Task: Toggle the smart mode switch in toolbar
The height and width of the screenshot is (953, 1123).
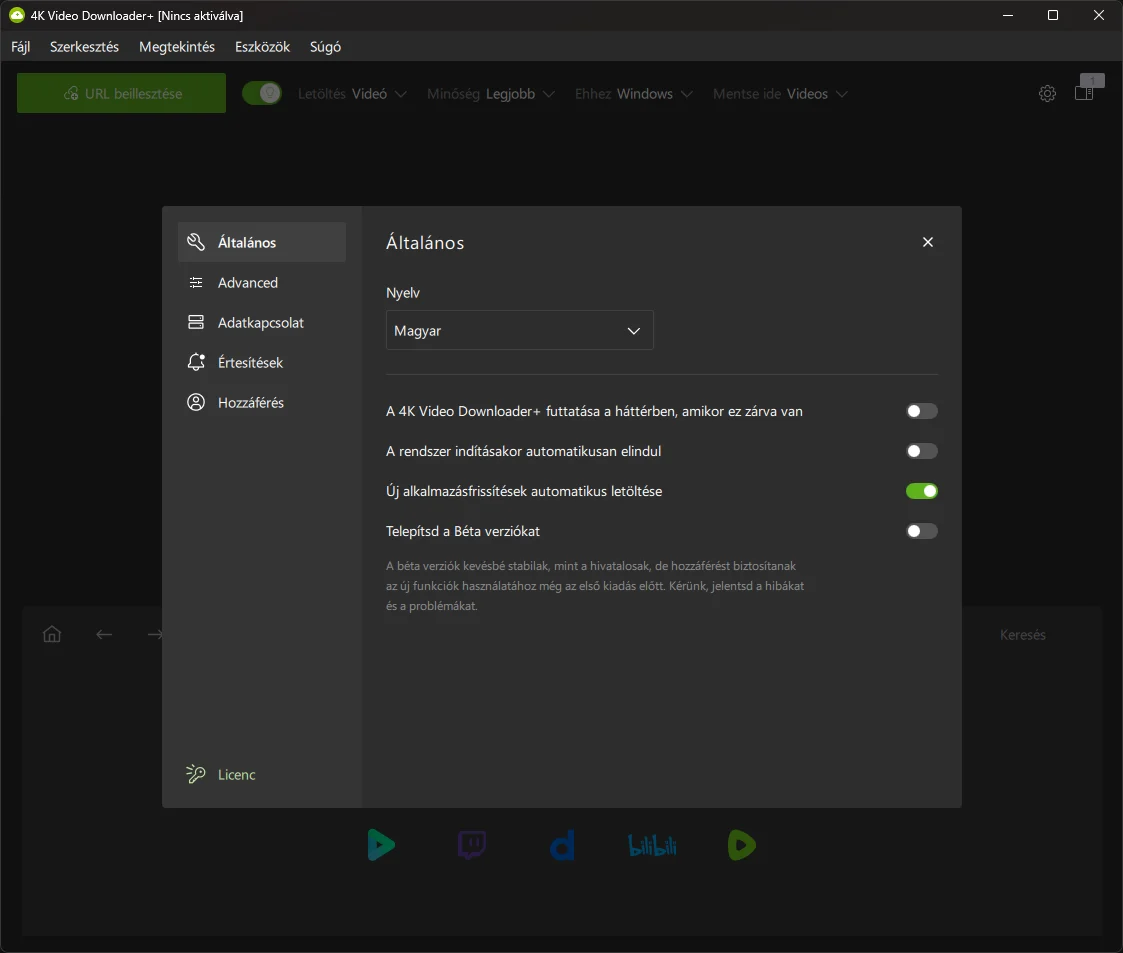Action: (x=261, y=93)
